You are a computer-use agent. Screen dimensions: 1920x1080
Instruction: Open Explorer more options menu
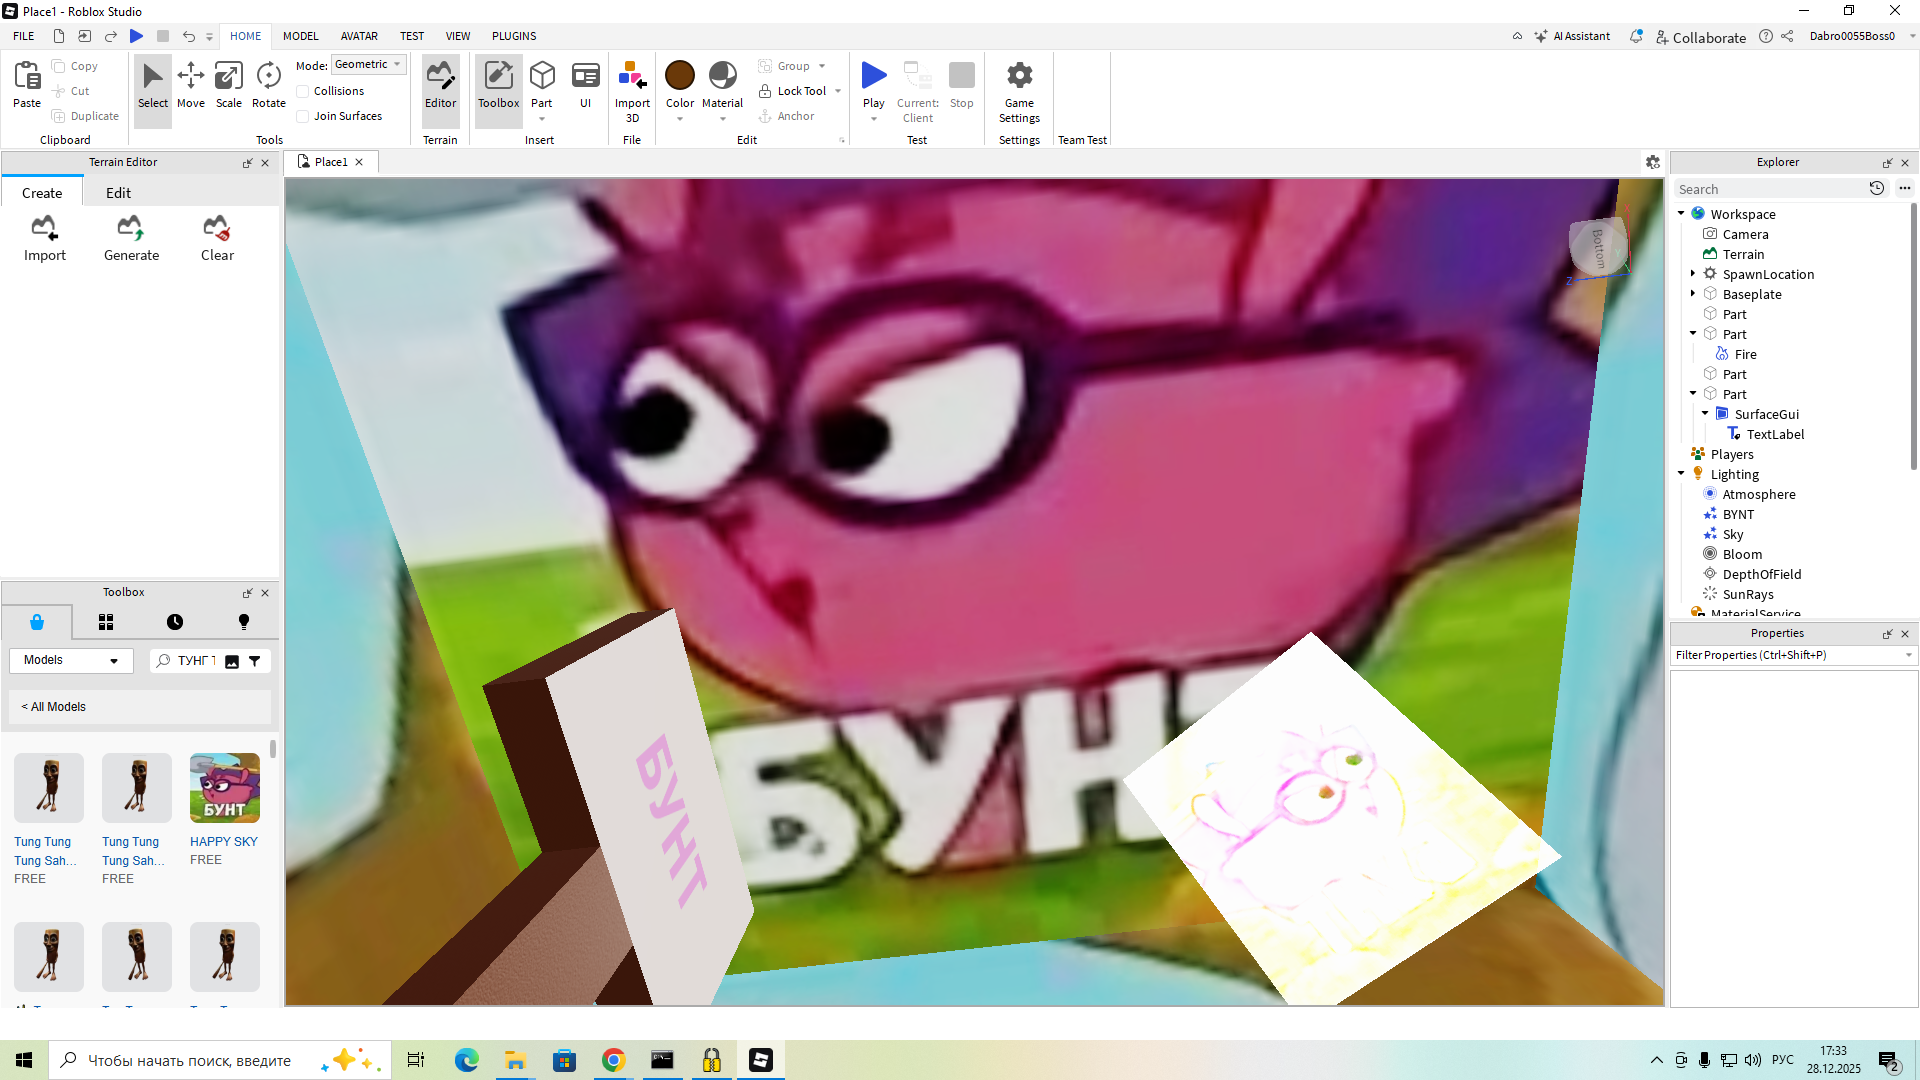point(1905,189)
